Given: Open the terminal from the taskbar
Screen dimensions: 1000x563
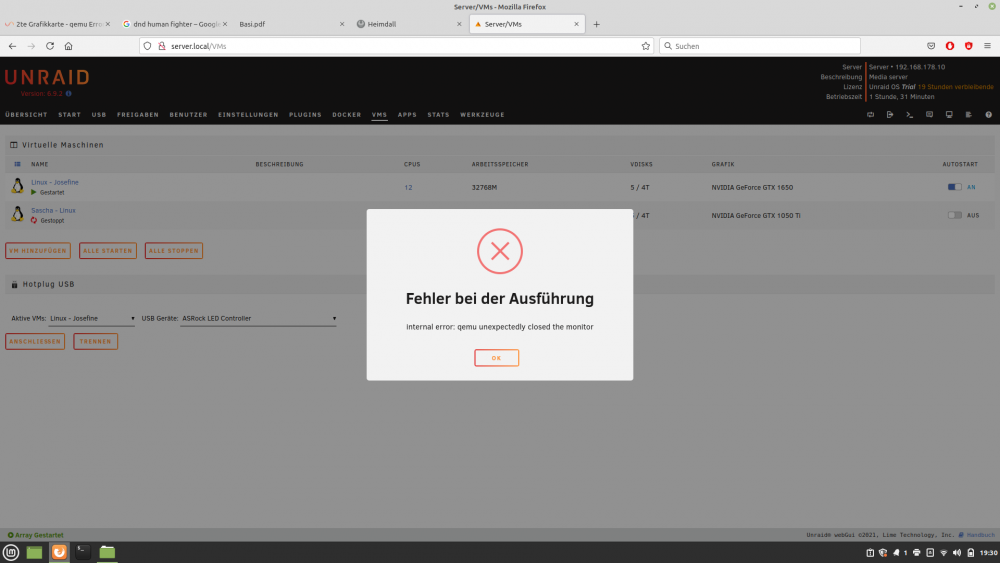Looking at the screenshot, I should pos(83,552).
